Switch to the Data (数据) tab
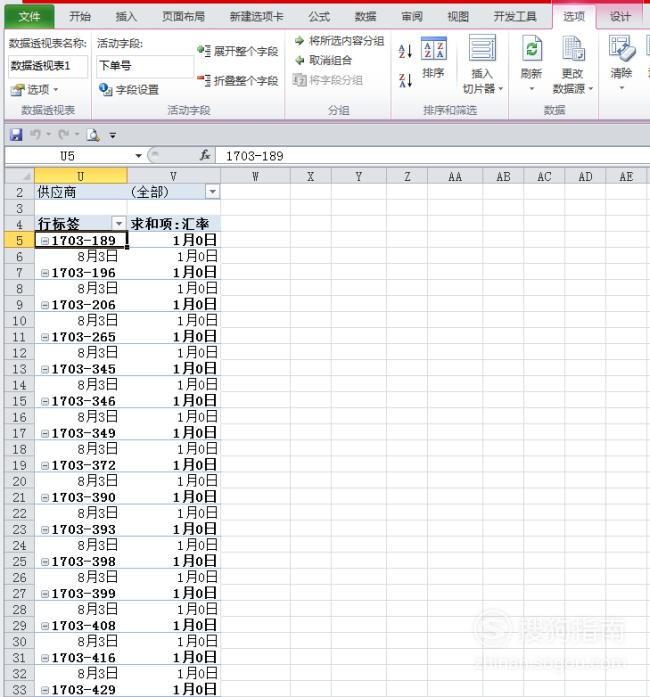The image size is (650, 697). [365, 17]
